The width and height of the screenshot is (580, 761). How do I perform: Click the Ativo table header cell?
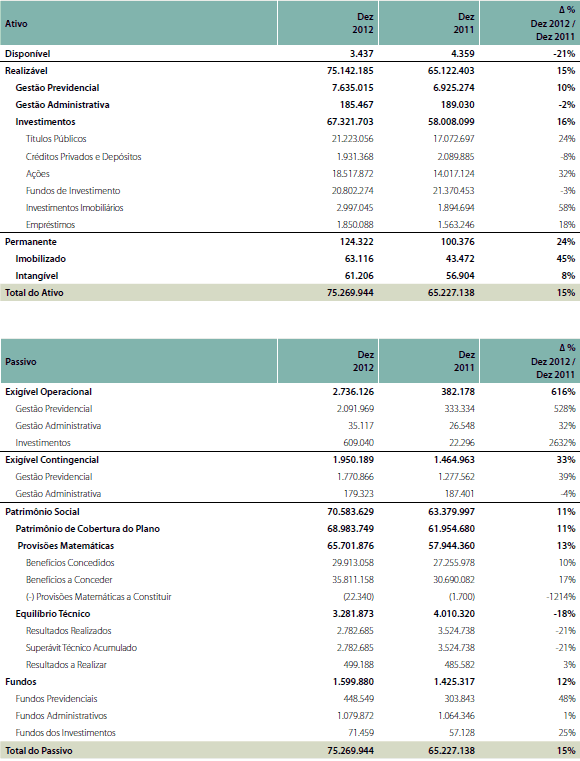coord(139,23)
